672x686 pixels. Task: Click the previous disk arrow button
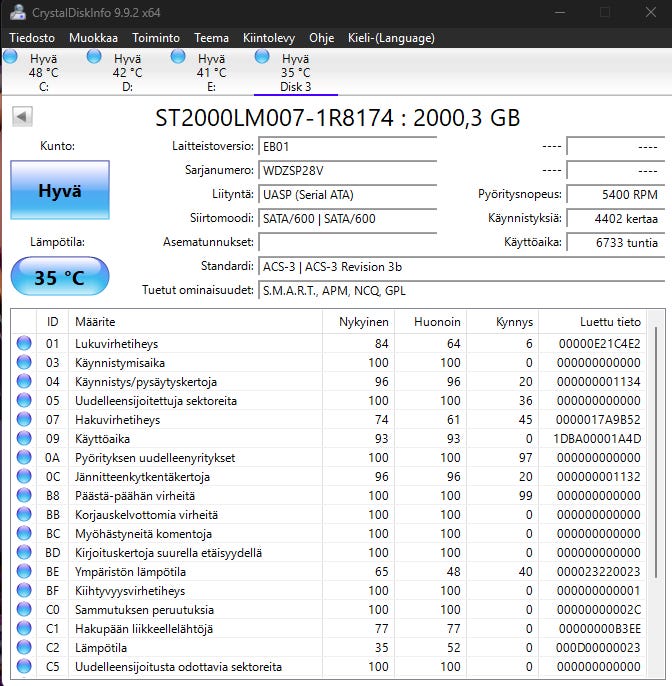(22, 116)
